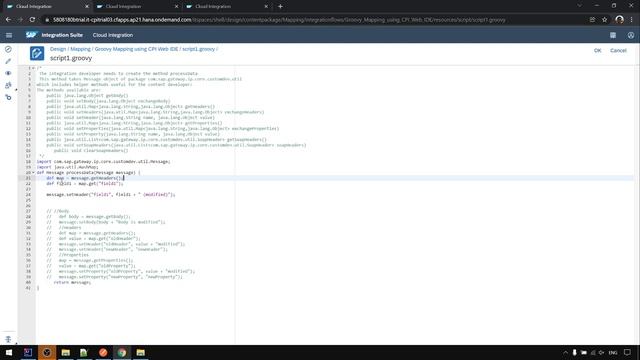This screenshot has width=640, height=360.
Task: Click the browser forward arrow
Action: click(x=20, y=20)
